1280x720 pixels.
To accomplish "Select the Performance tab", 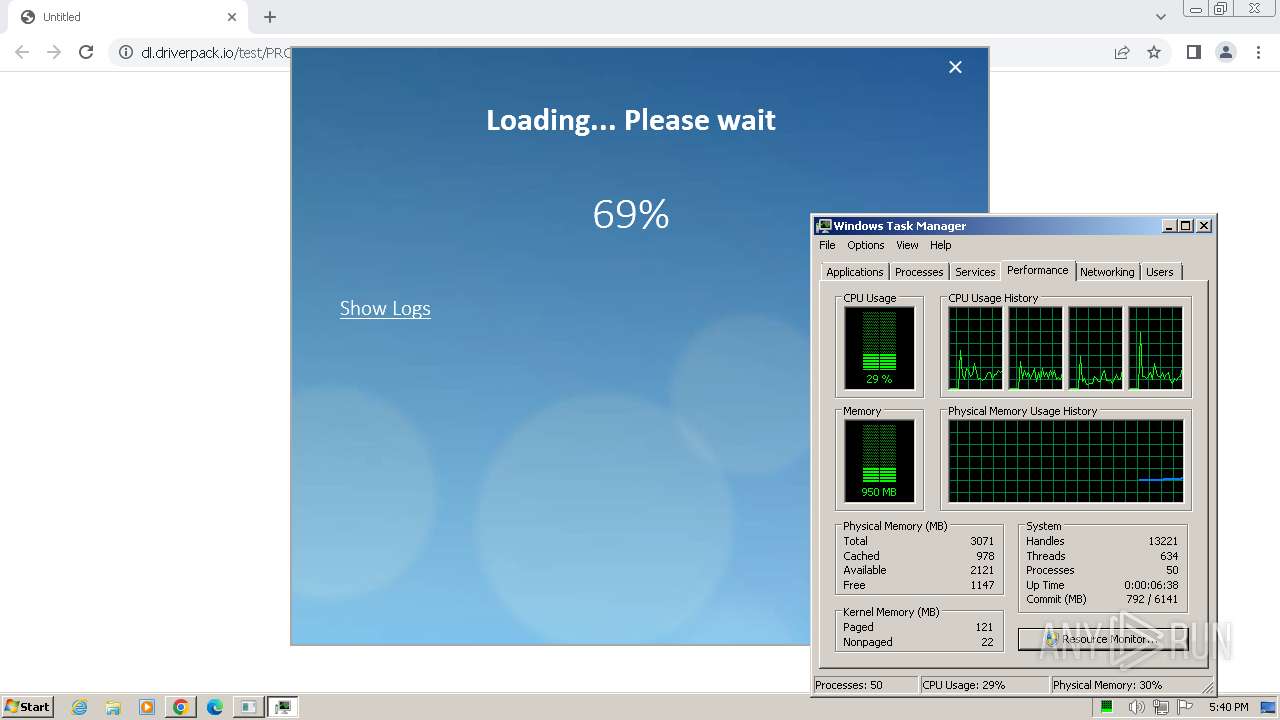I will tap(1038, 270).
